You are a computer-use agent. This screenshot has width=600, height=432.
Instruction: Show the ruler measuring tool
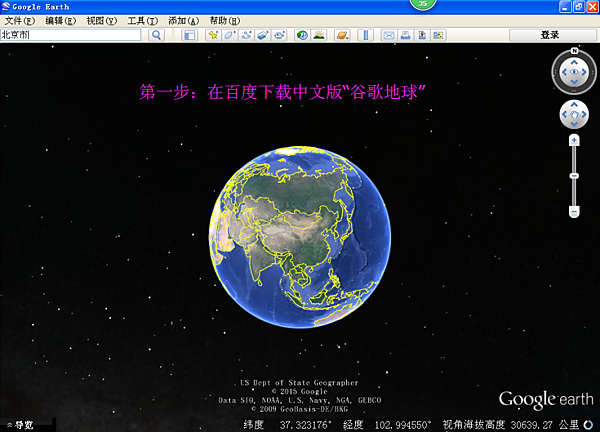[365, 35]
